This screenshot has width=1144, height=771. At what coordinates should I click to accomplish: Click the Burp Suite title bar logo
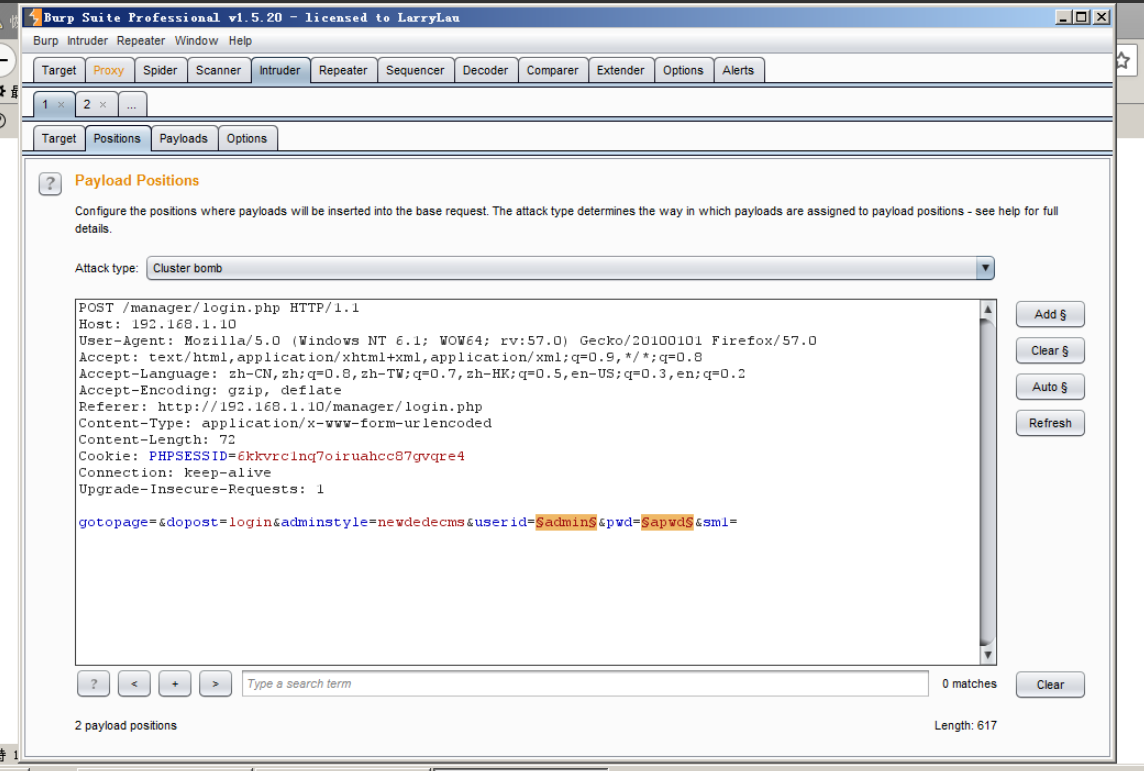click(34, 17)
